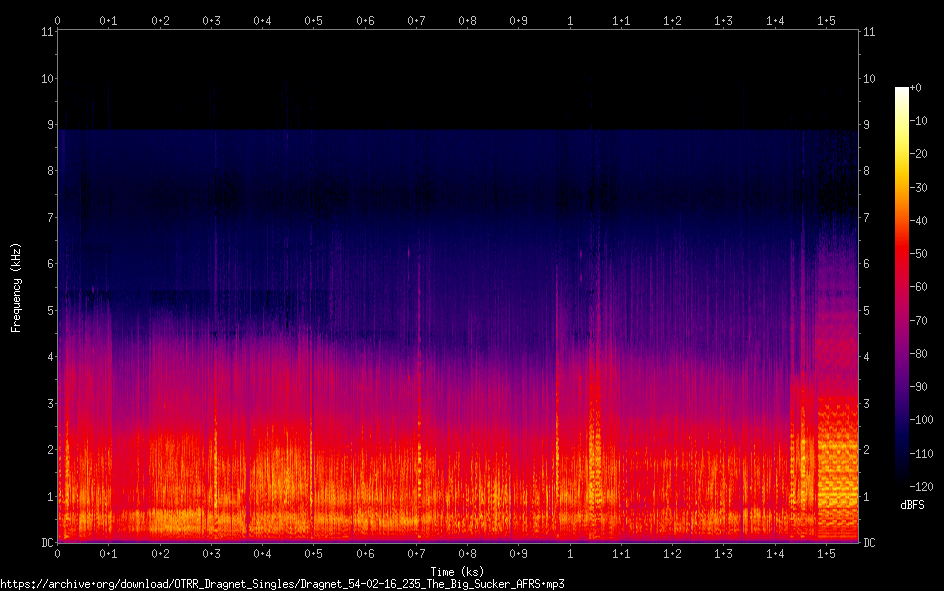The image size is (944, 591).
Task: Click the dBFS color gradient scale bar
Action: [902, 285]
